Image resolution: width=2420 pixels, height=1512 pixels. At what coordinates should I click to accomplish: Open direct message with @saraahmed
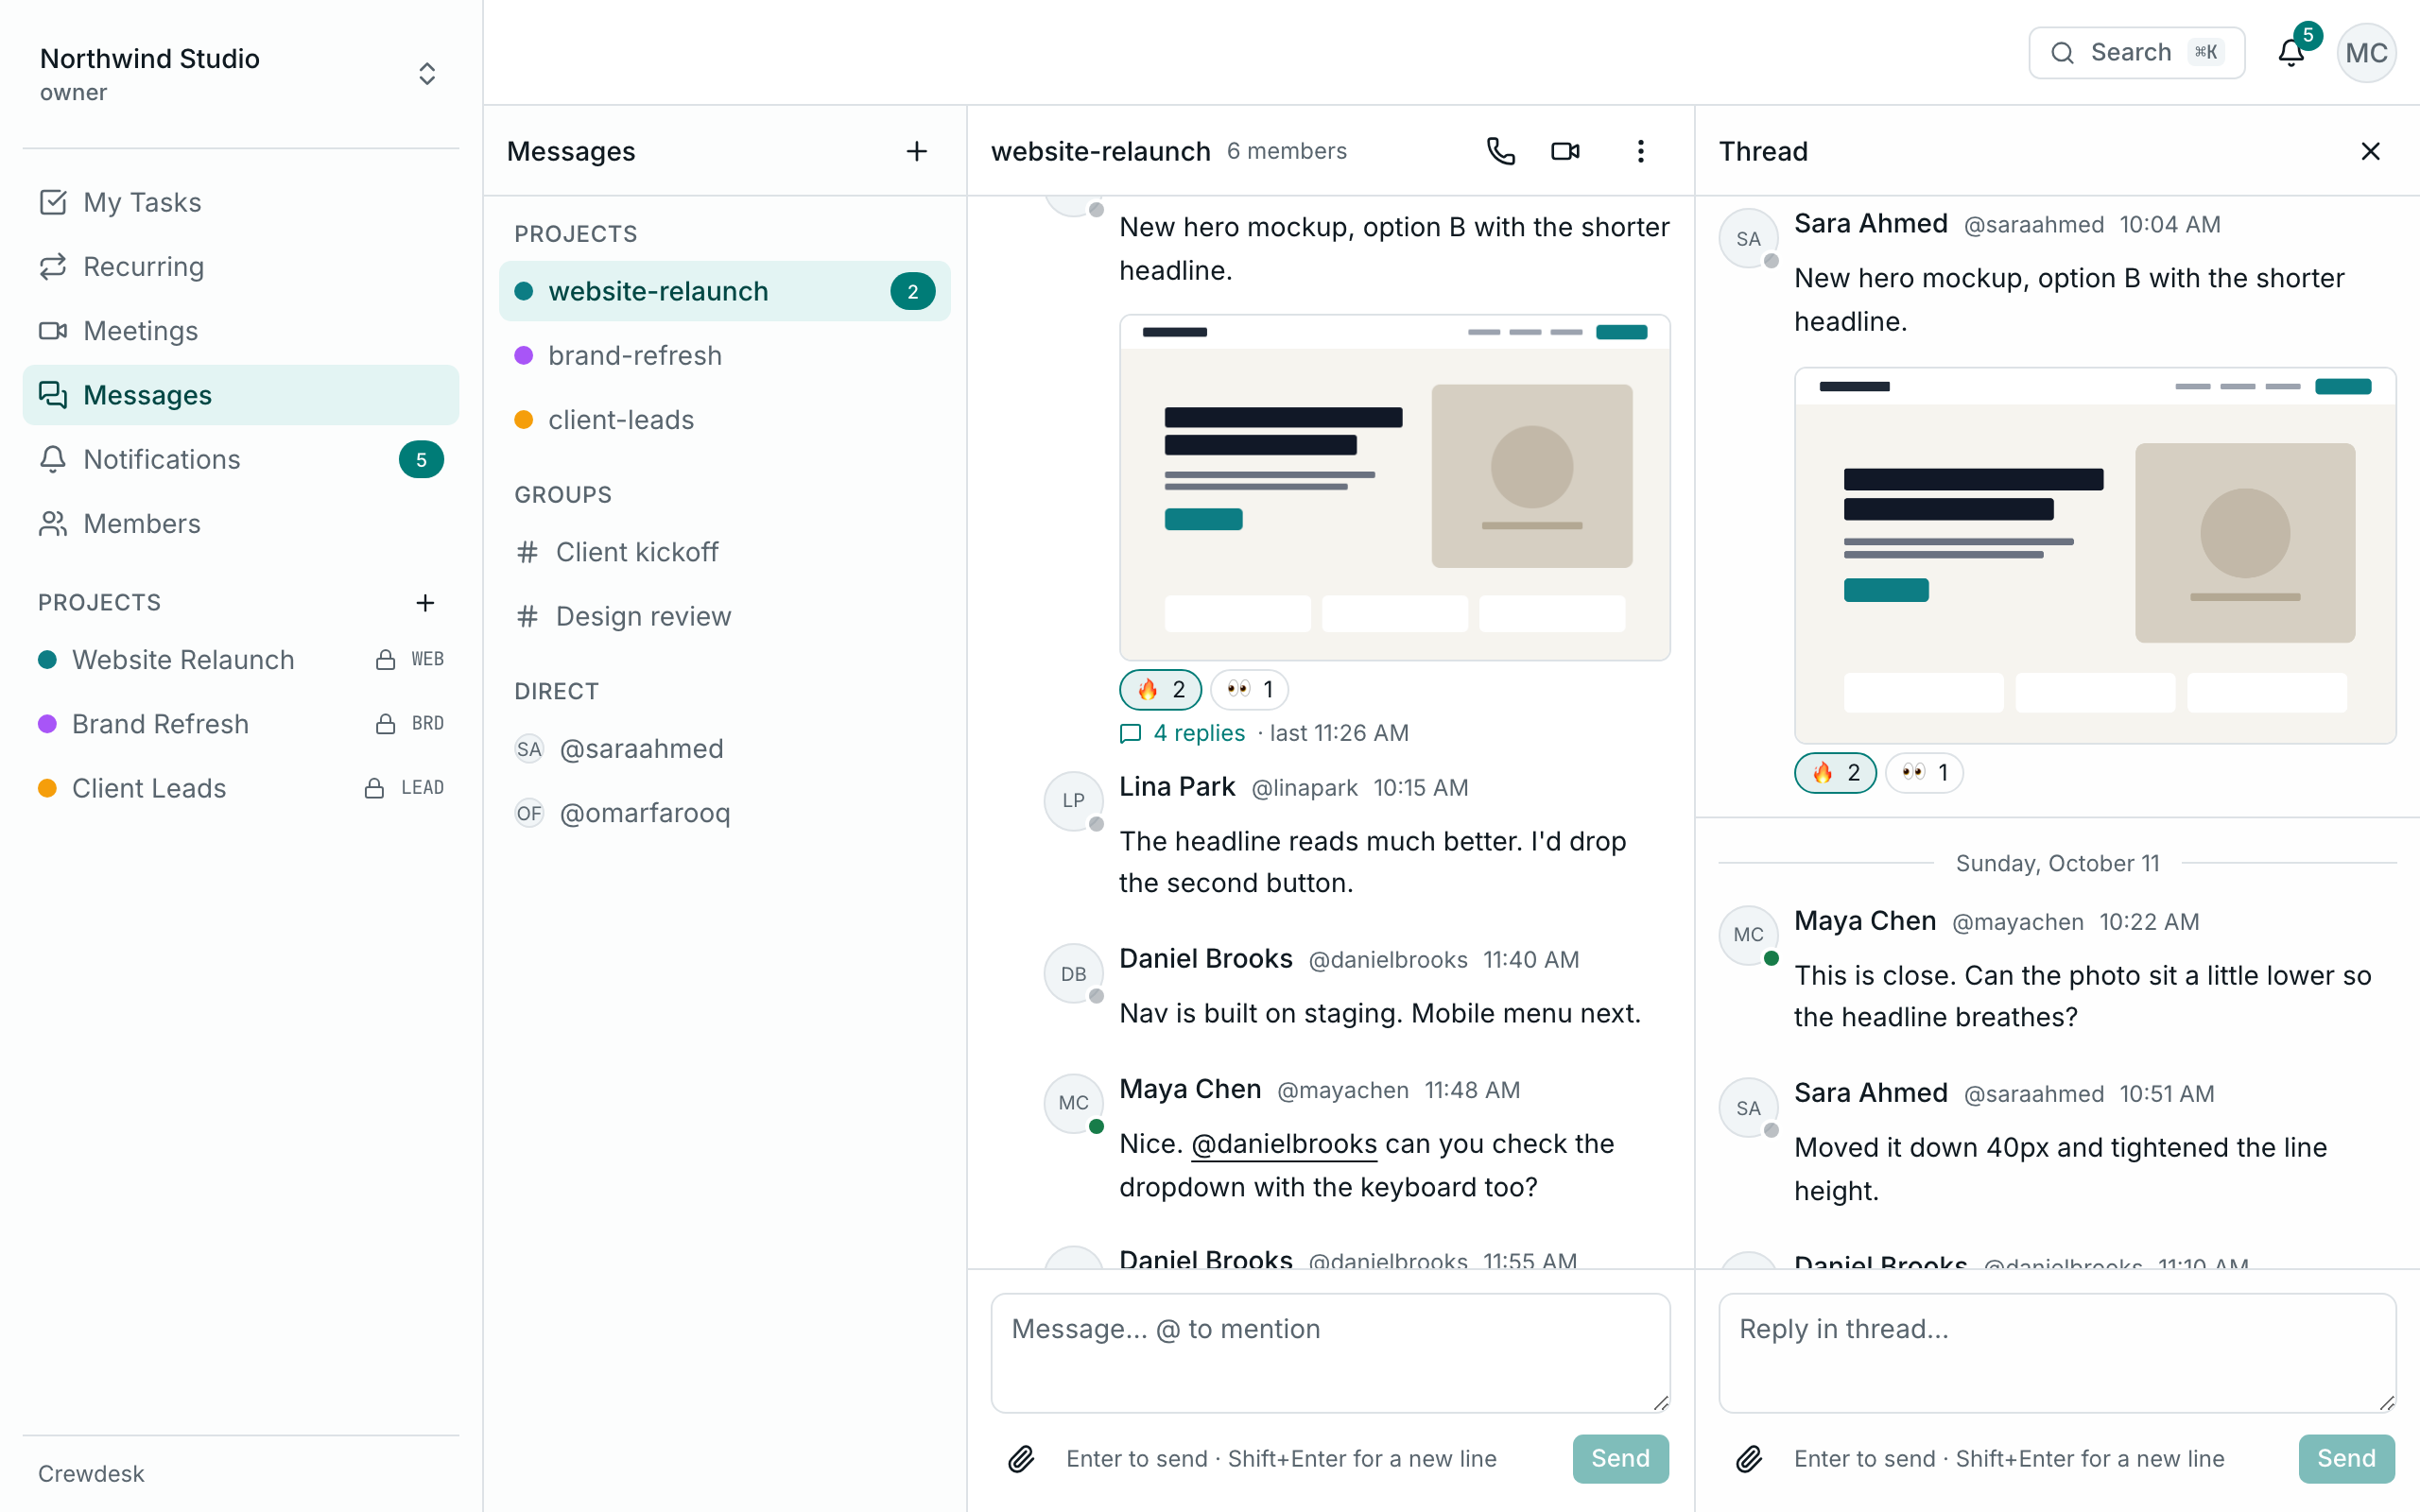pyautogui.click(x=724, y=749)
